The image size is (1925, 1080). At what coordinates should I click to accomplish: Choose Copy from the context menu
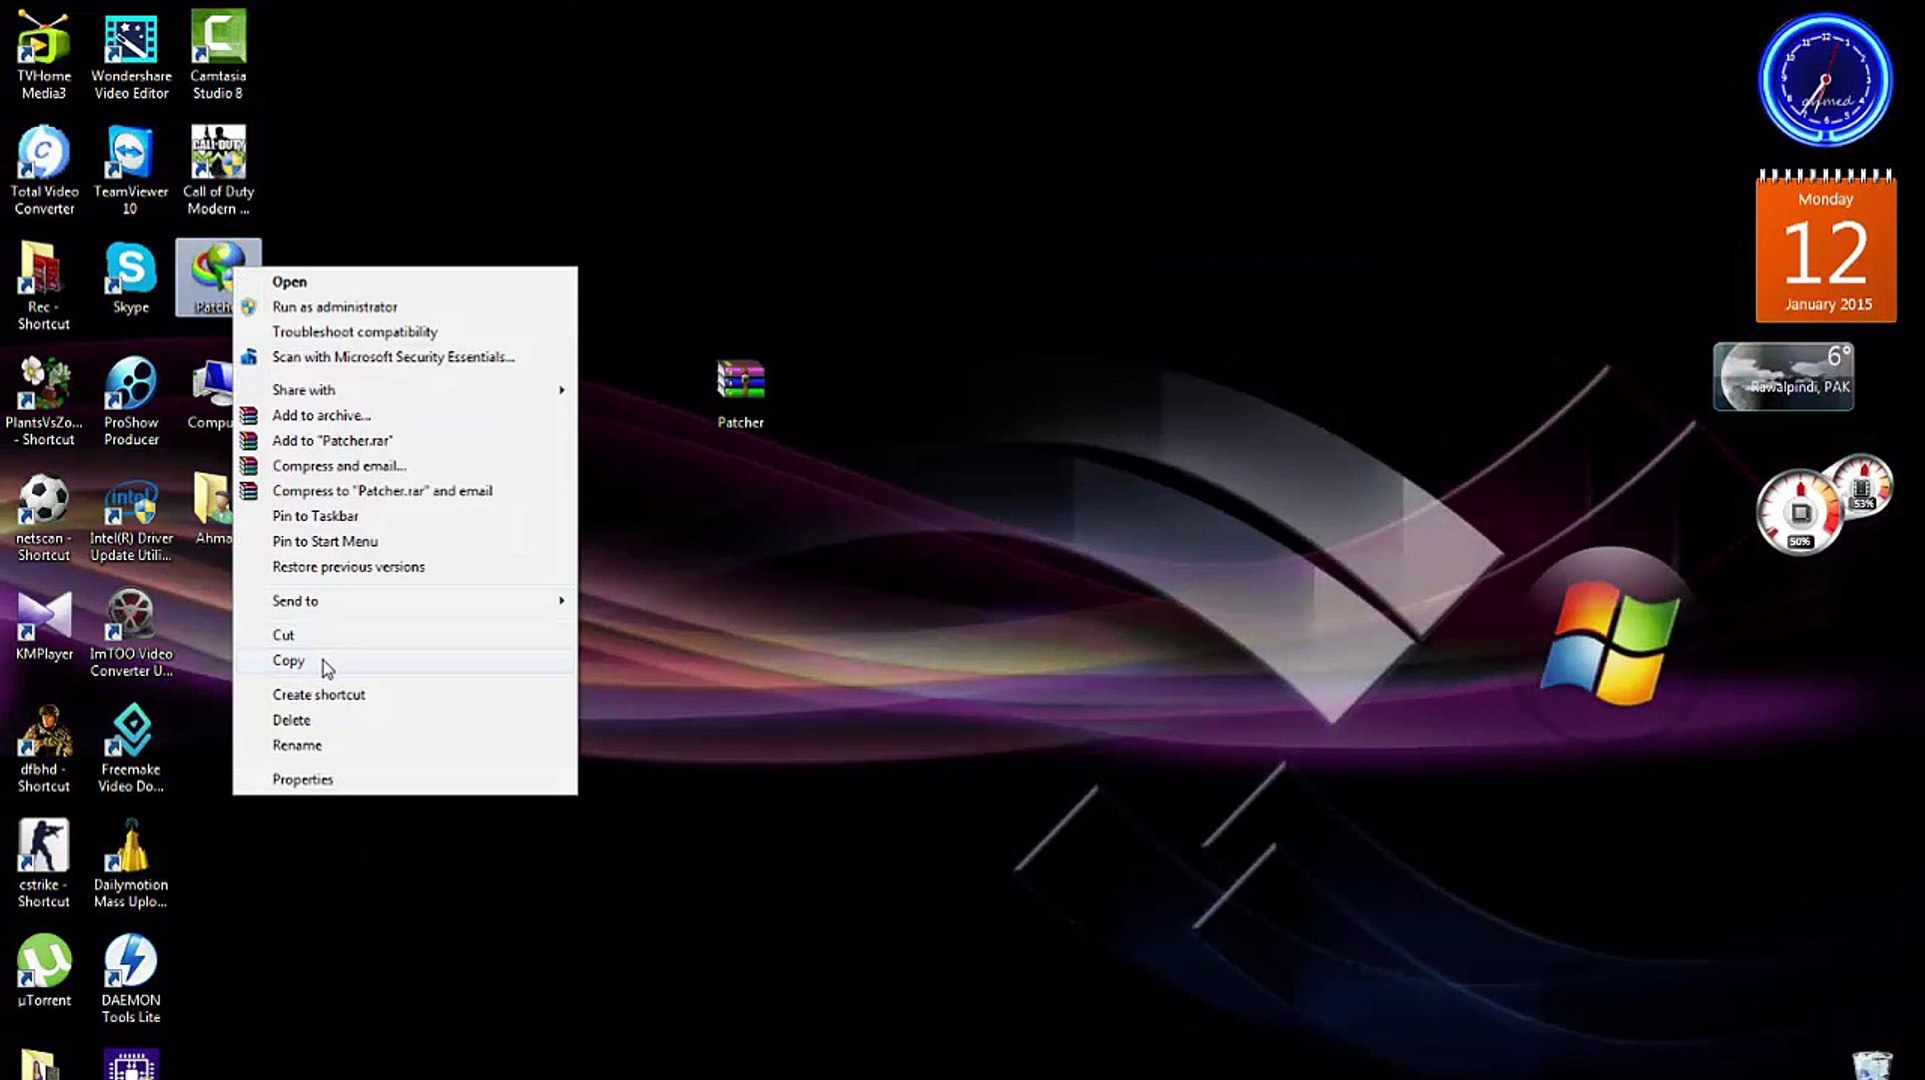coord(405,660)
